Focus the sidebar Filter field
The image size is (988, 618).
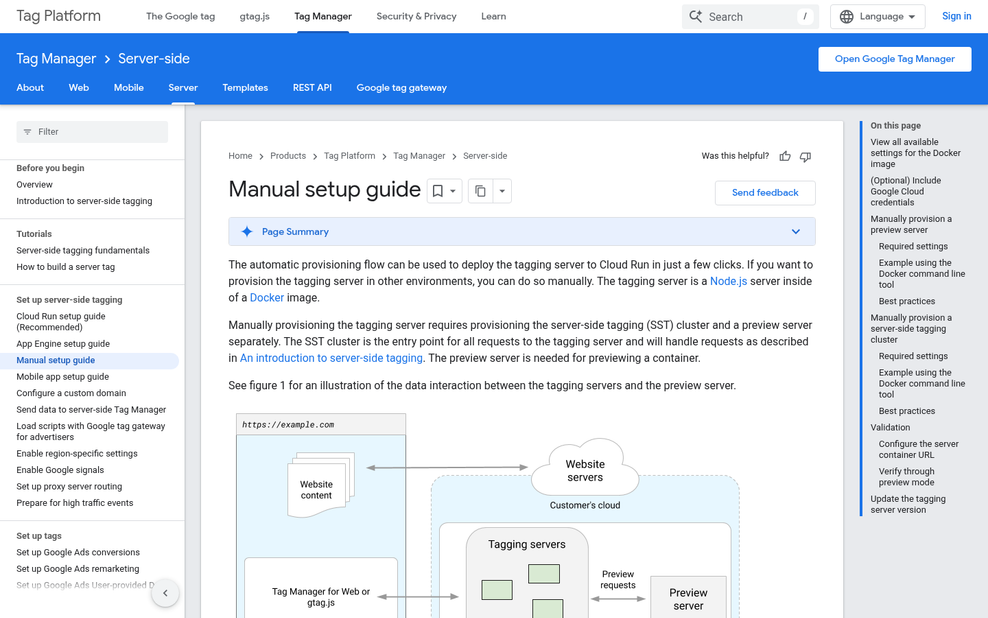[92, 132]
